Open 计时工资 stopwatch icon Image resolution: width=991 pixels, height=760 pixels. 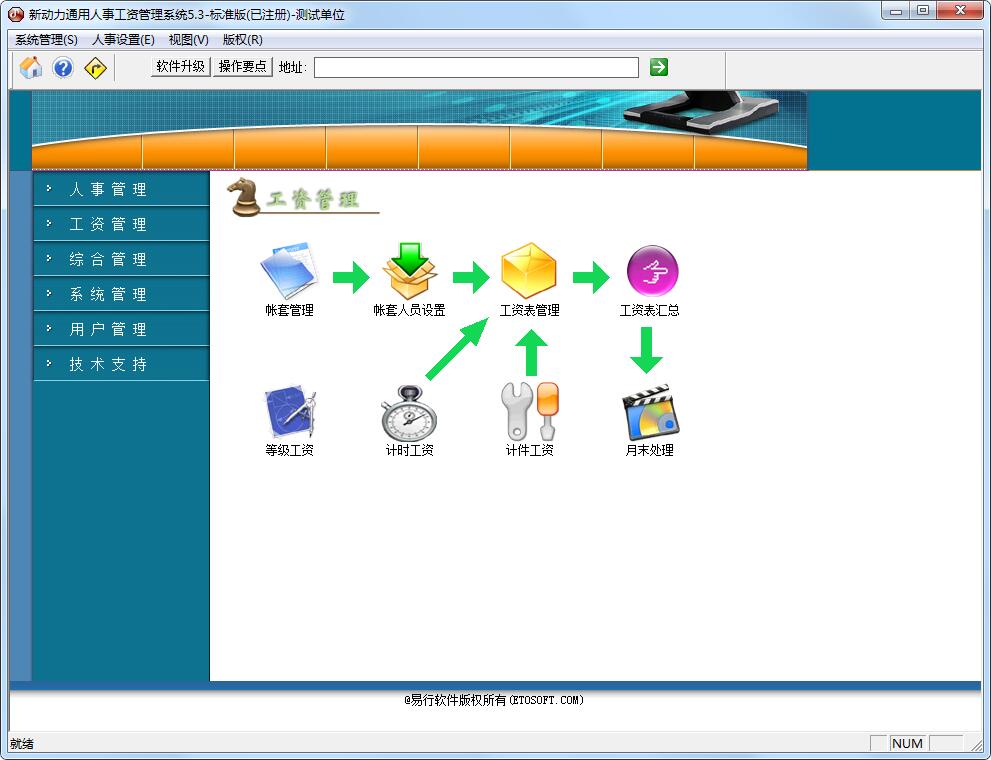click(409, 413)
